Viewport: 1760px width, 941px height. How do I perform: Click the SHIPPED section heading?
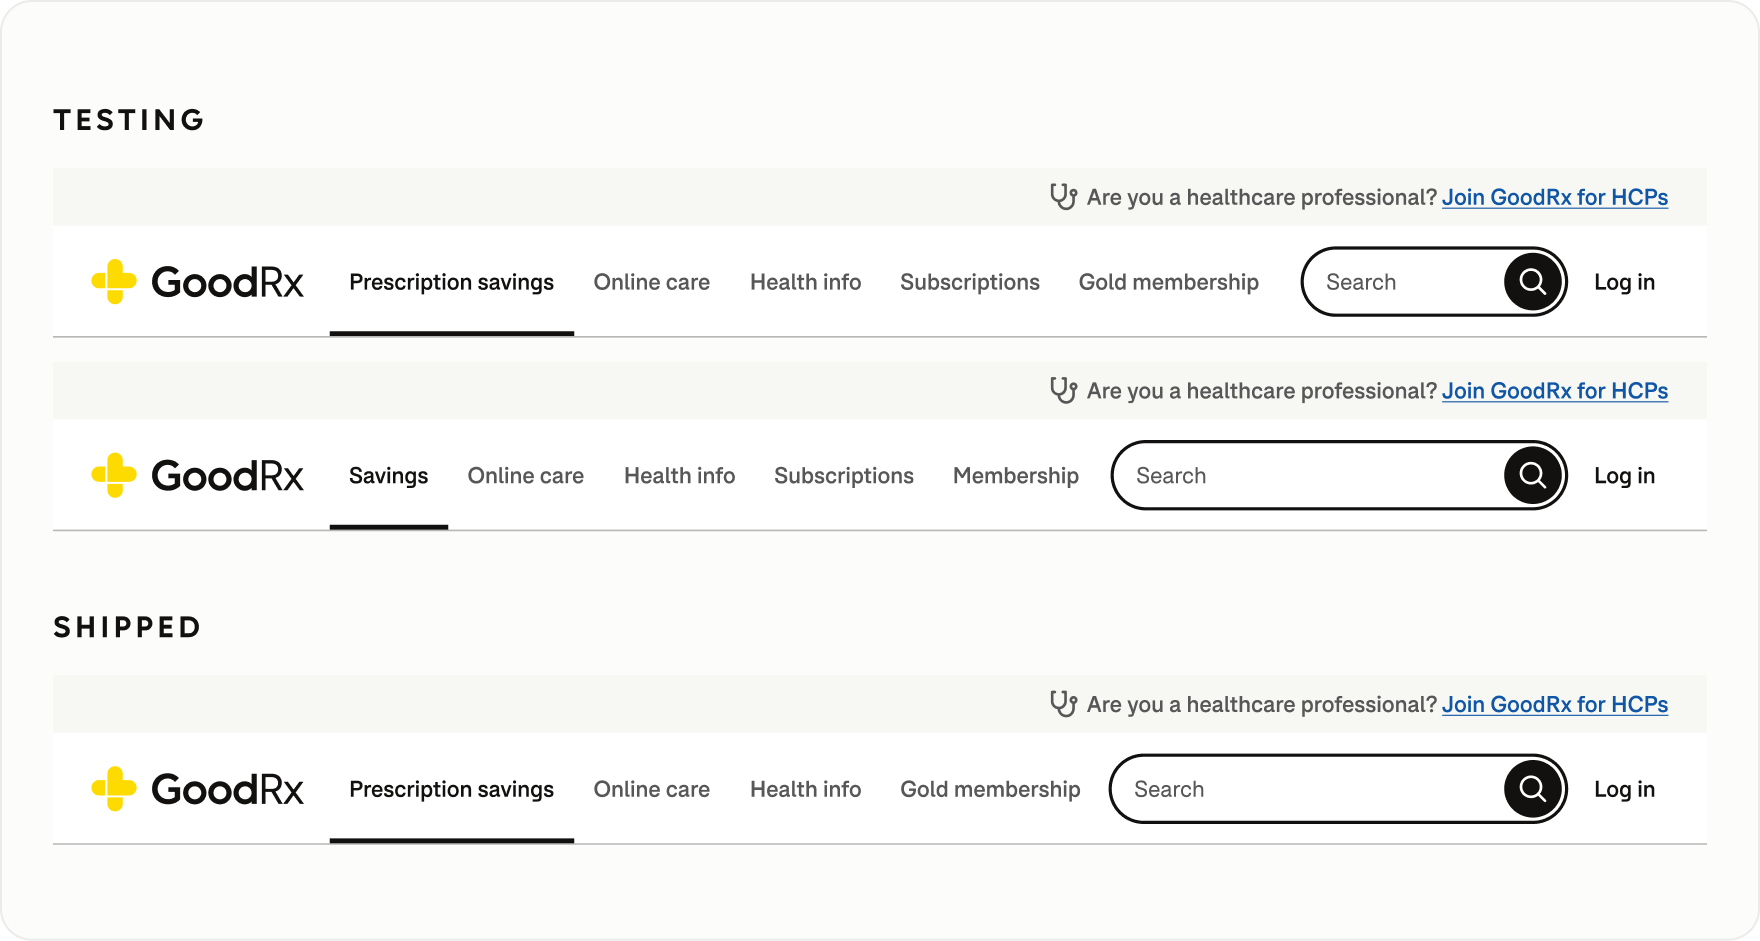127,627
